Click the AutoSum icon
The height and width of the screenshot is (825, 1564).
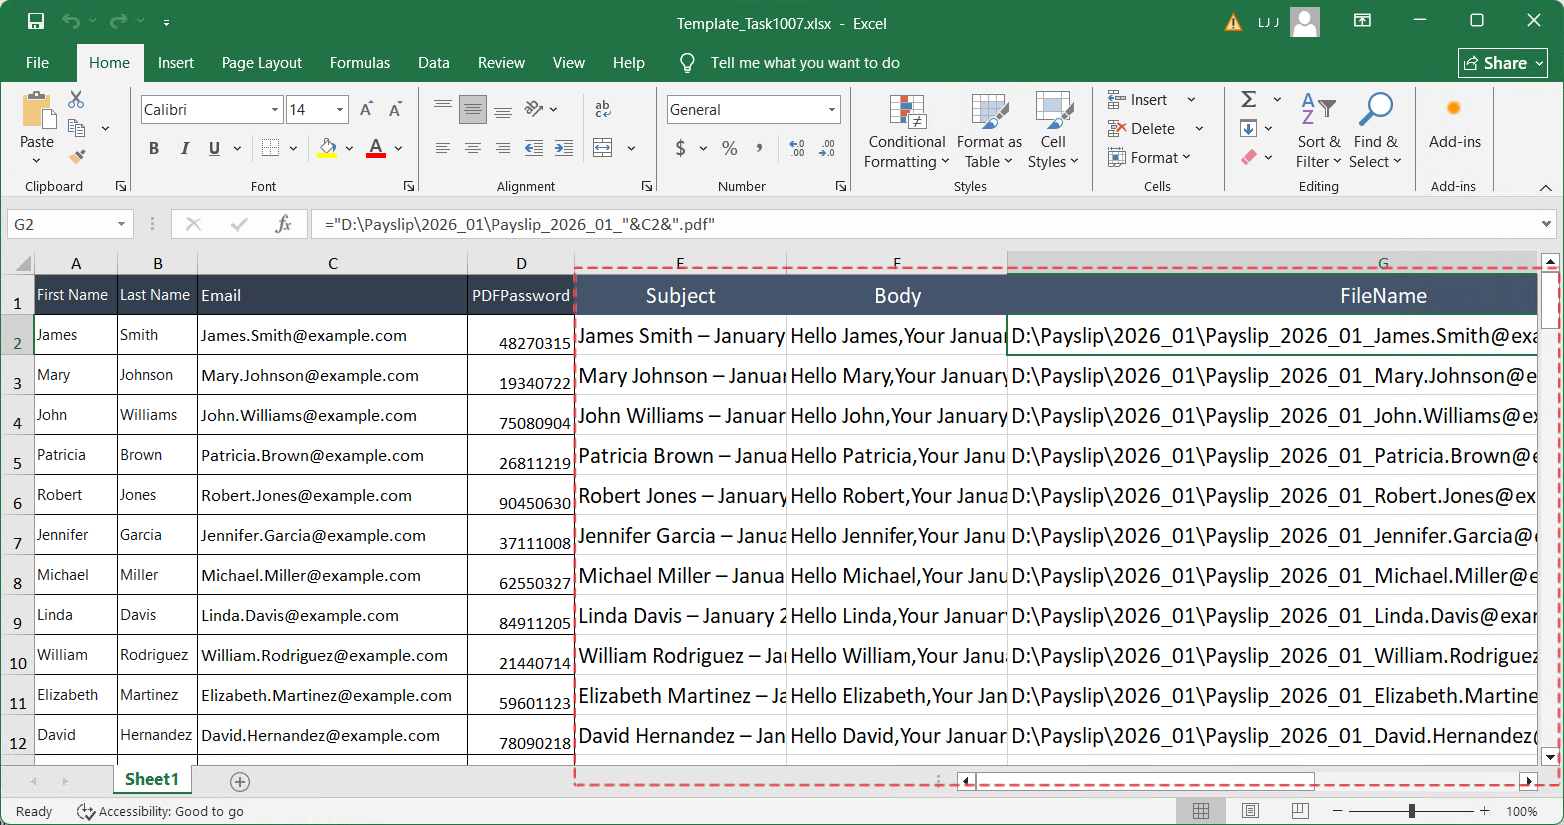point(1250,99)
